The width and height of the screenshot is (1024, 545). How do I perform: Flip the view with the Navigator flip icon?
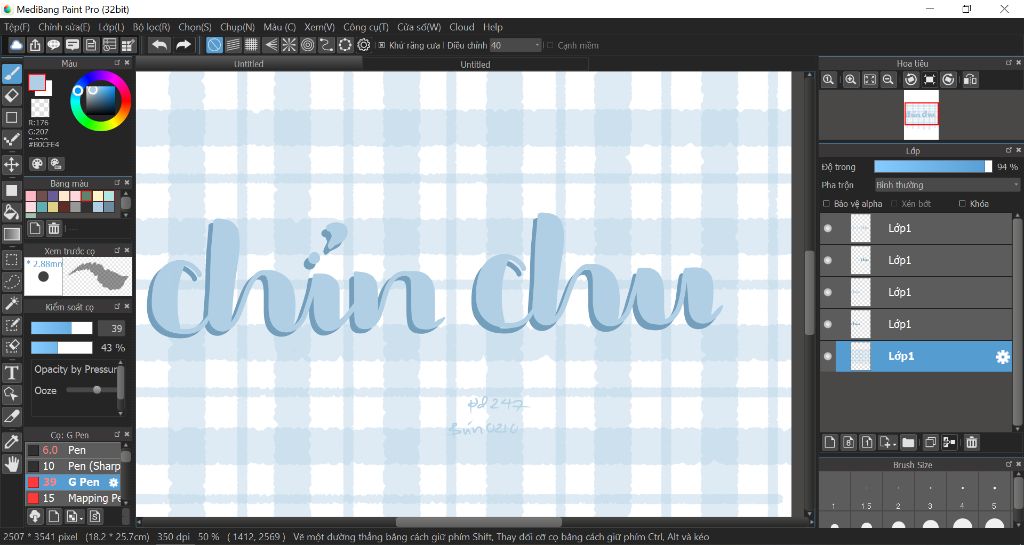[x=970, y=80]
